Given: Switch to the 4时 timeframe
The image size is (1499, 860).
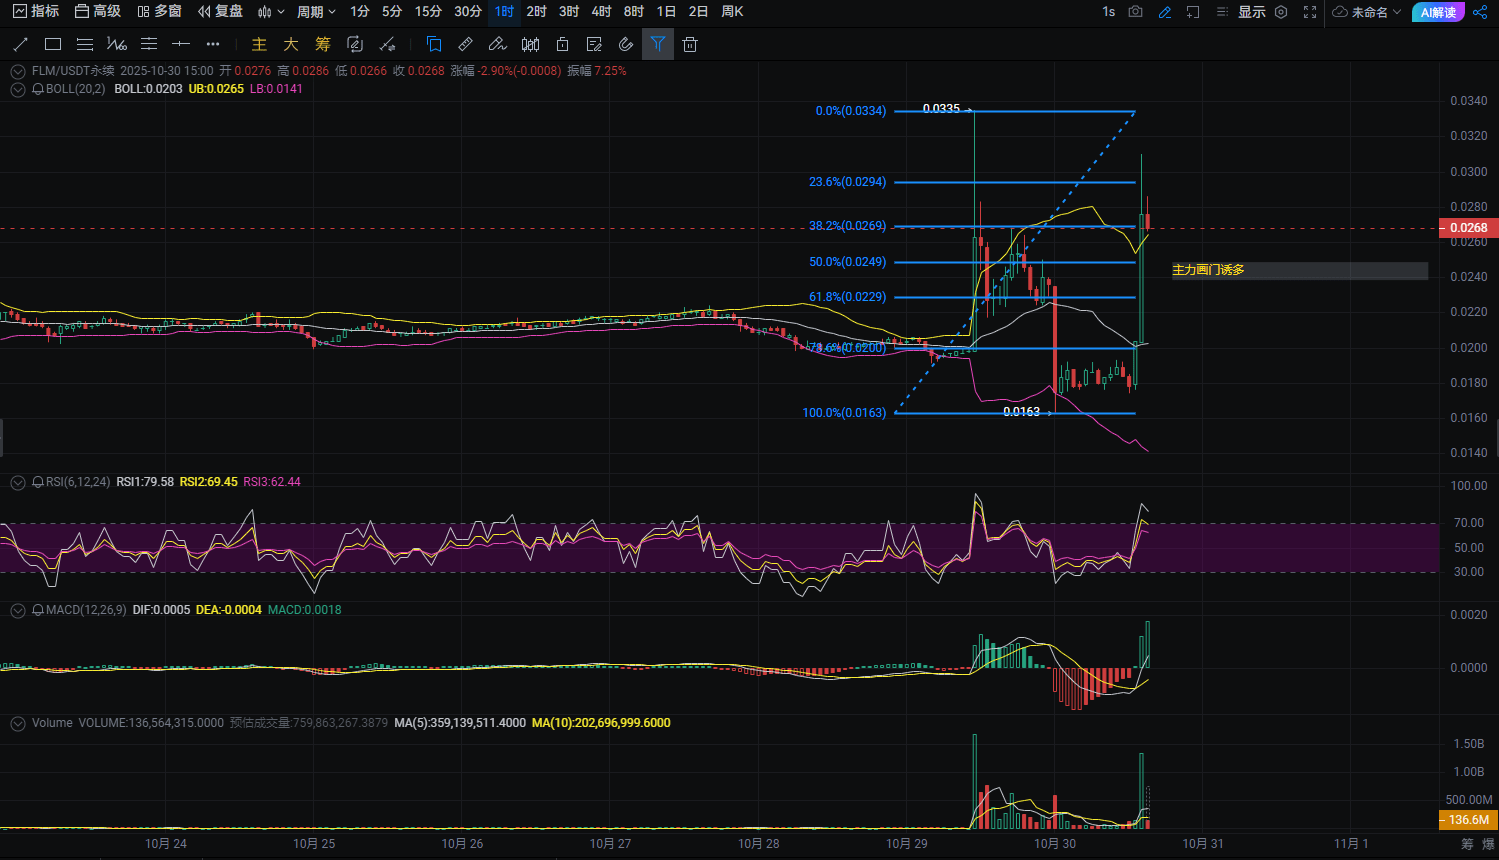Looking at the screenshot, I should click(601, 12).
